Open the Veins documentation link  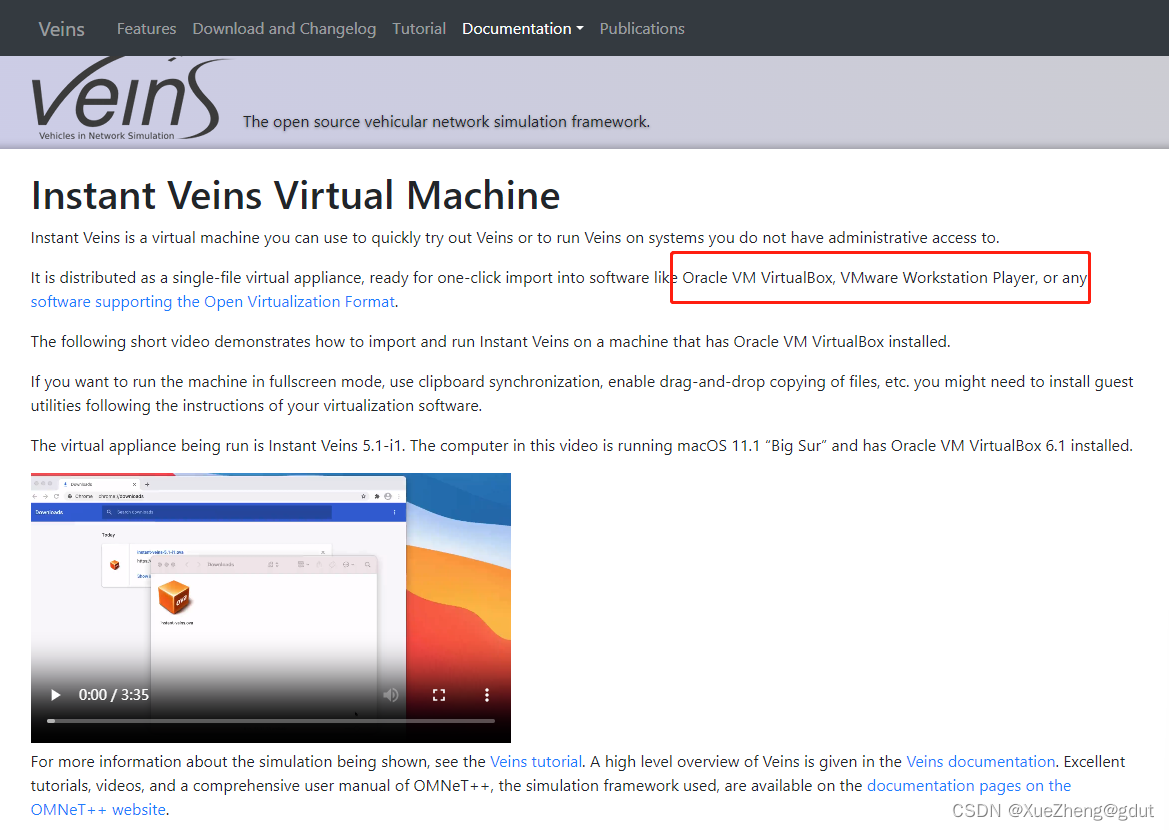[980, 761]
